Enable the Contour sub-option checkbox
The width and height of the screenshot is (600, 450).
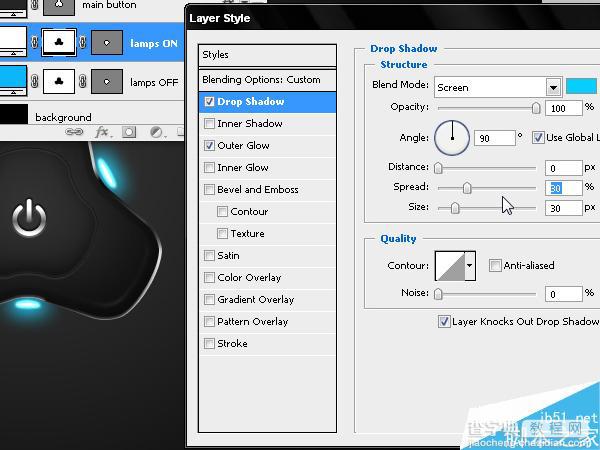[222, 212]
